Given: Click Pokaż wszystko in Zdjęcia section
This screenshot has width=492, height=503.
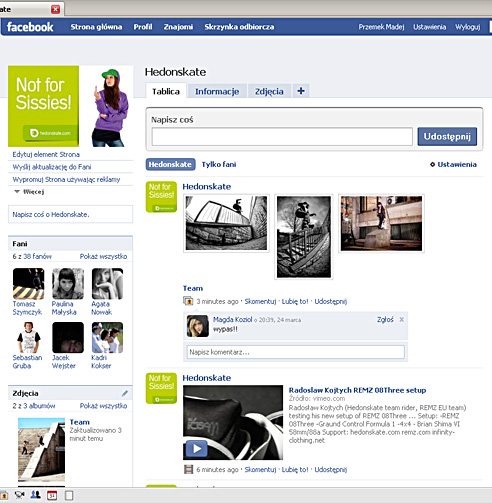Looking at the screenshot, I should pyautogui.click(x=103, y=406).
